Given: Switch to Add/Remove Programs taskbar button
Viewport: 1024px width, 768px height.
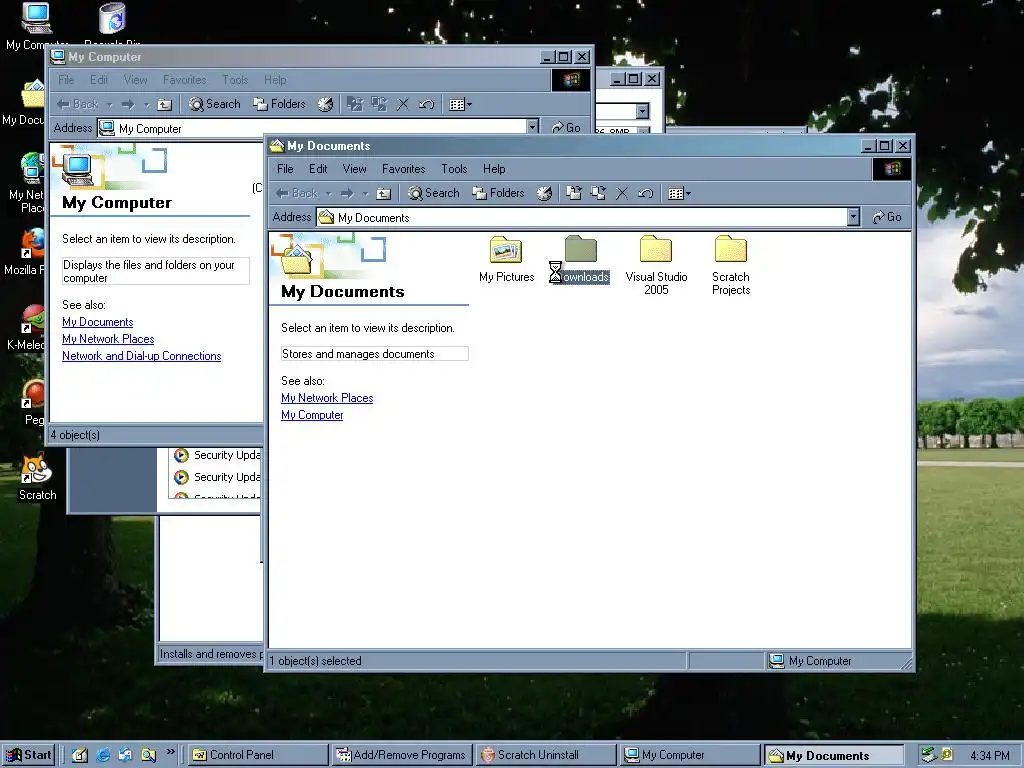Looking at the screenshot, I should [402, 755].
